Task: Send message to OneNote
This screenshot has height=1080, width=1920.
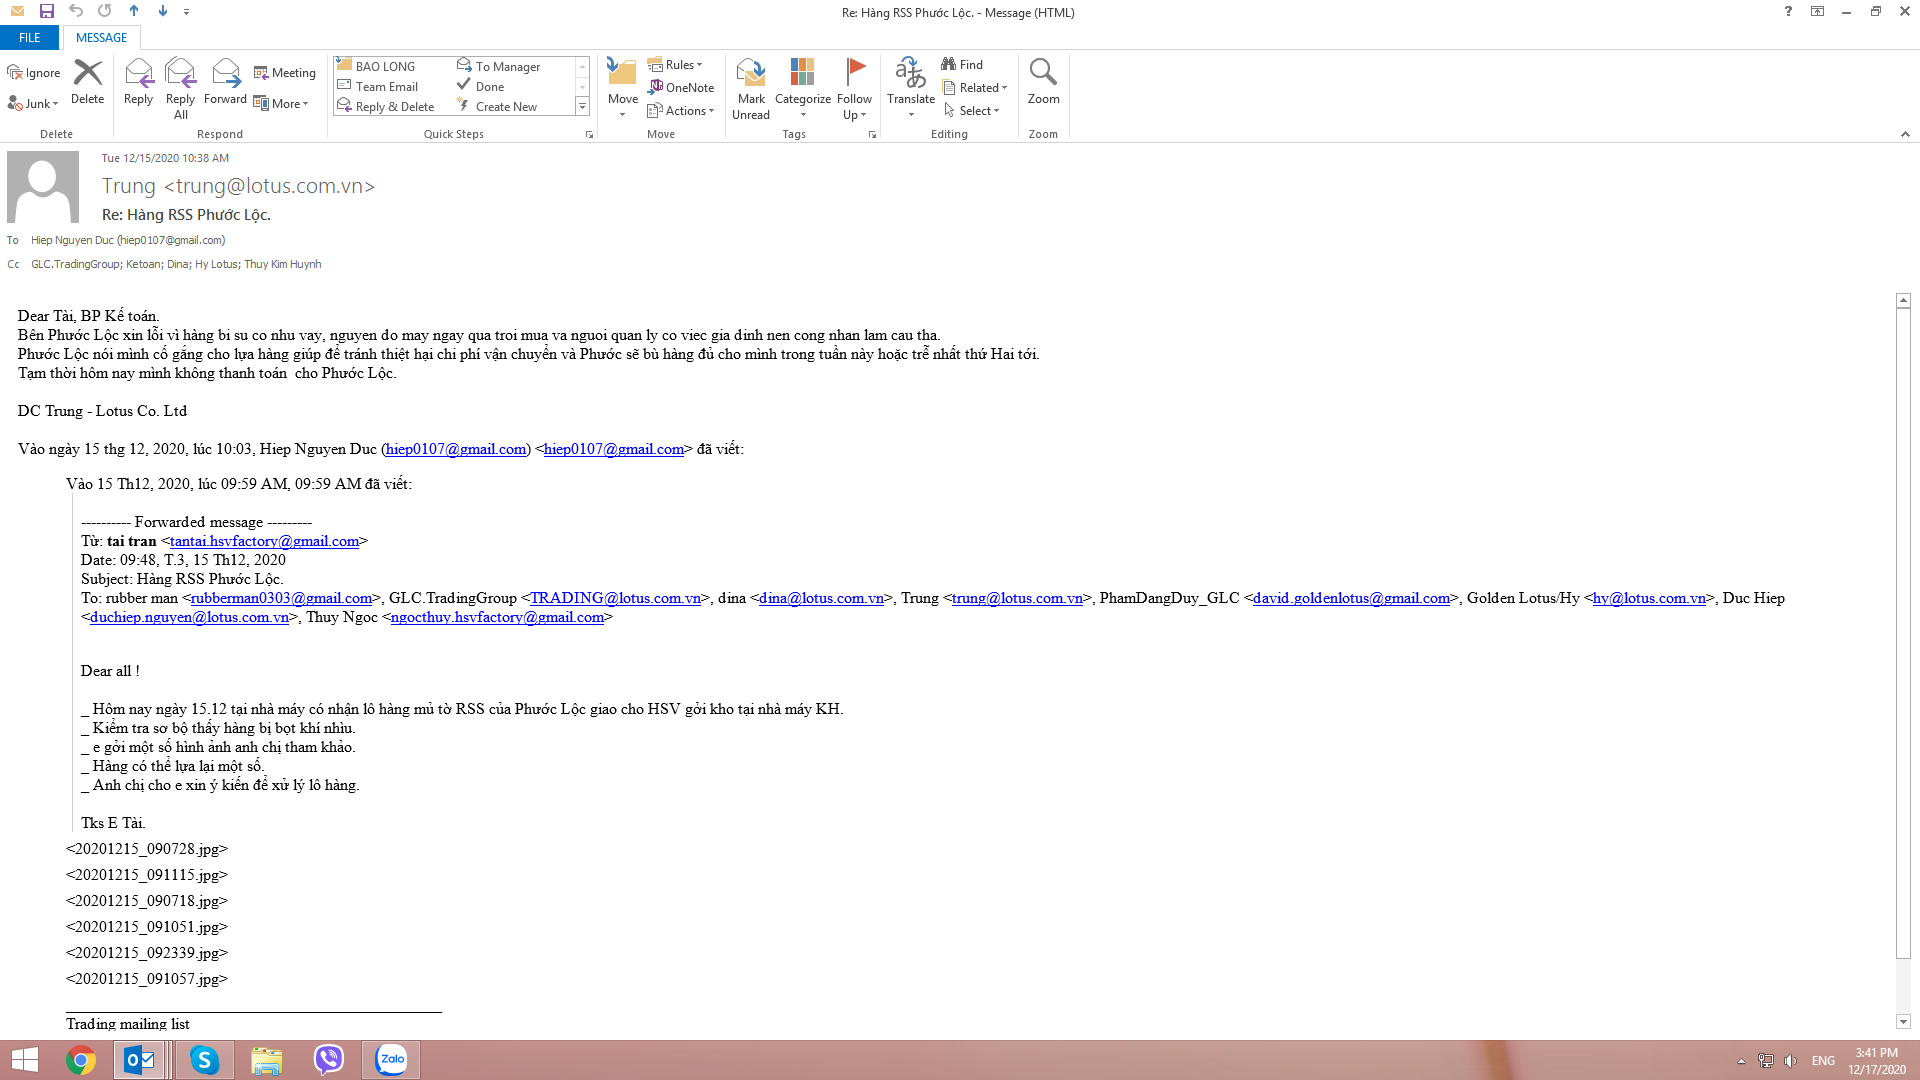Action: pyautogui.click(x=681, y=87)
